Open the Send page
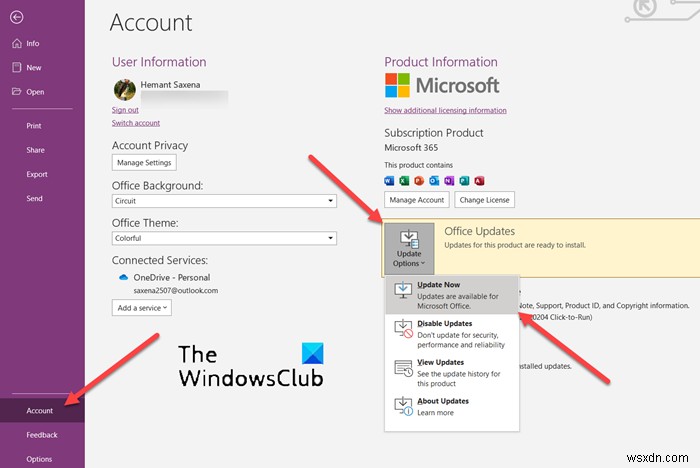This screenshot has width=700, height=468. 34,198
